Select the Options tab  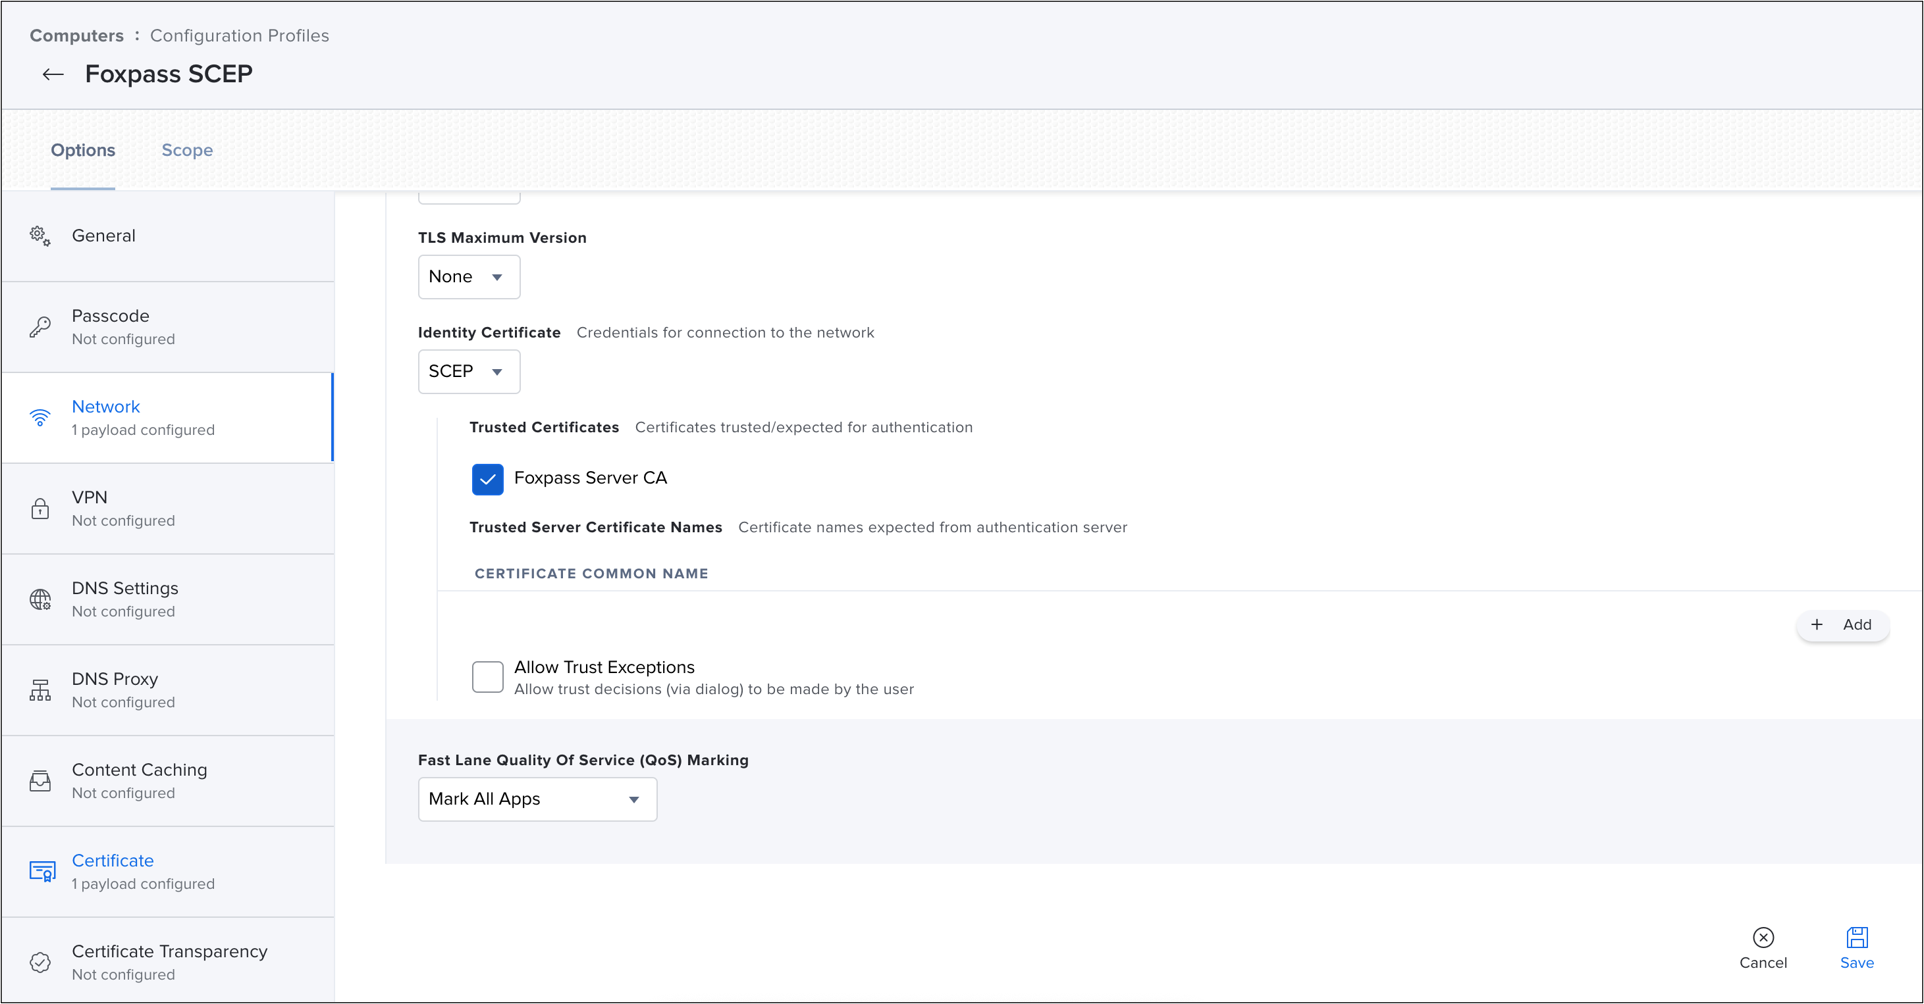pyautogui.click(x=83, y=150)
